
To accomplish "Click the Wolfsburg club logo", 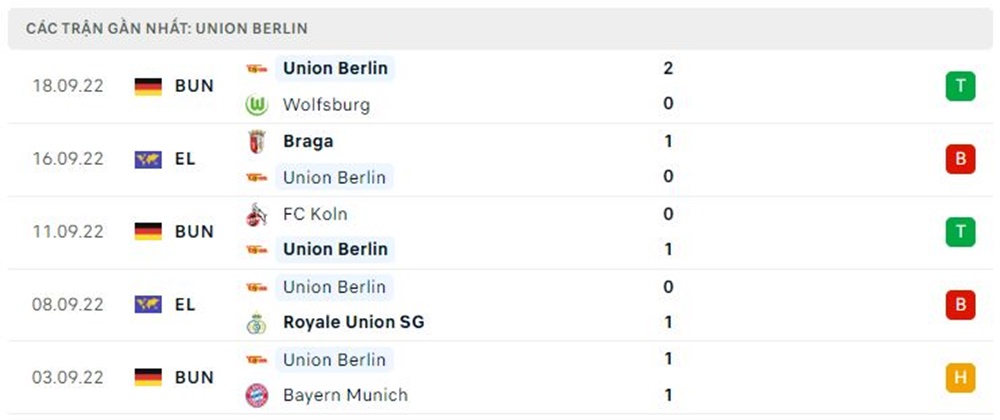I will pyautogui.click(x=257, y=105).
